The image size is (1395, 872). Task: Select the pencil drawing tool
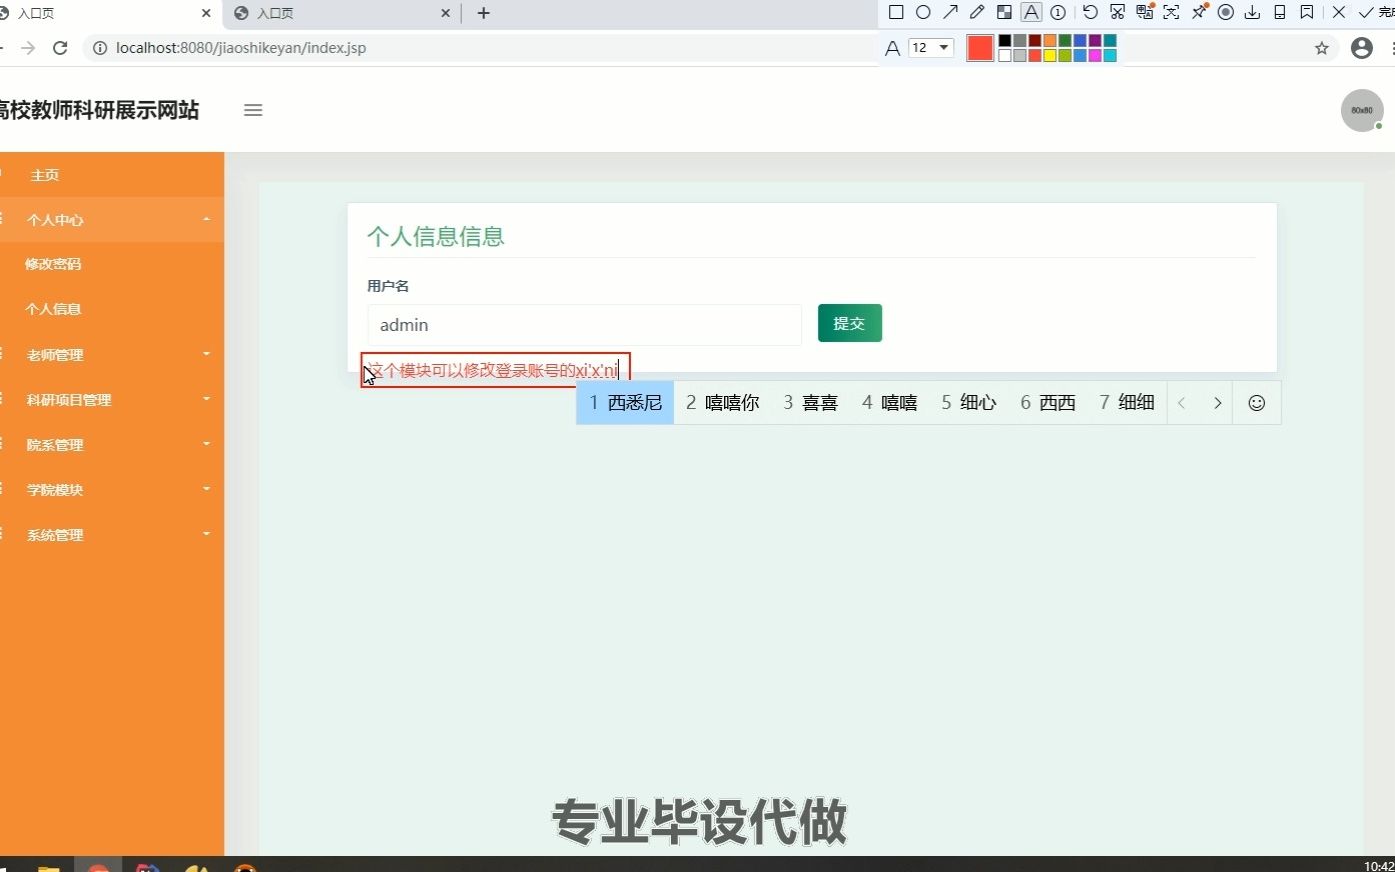[x=977, y=13]
